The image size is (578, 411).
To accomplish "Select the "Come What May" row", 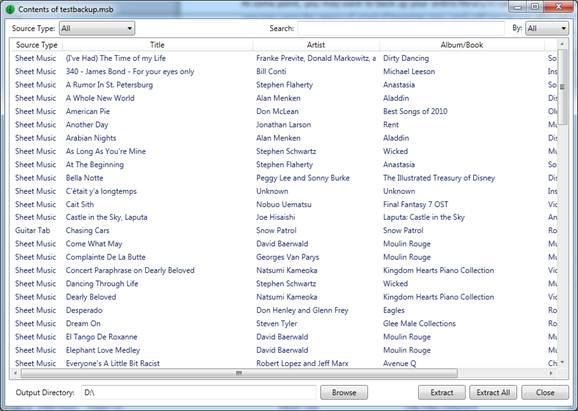I will (x=284, y=244).
